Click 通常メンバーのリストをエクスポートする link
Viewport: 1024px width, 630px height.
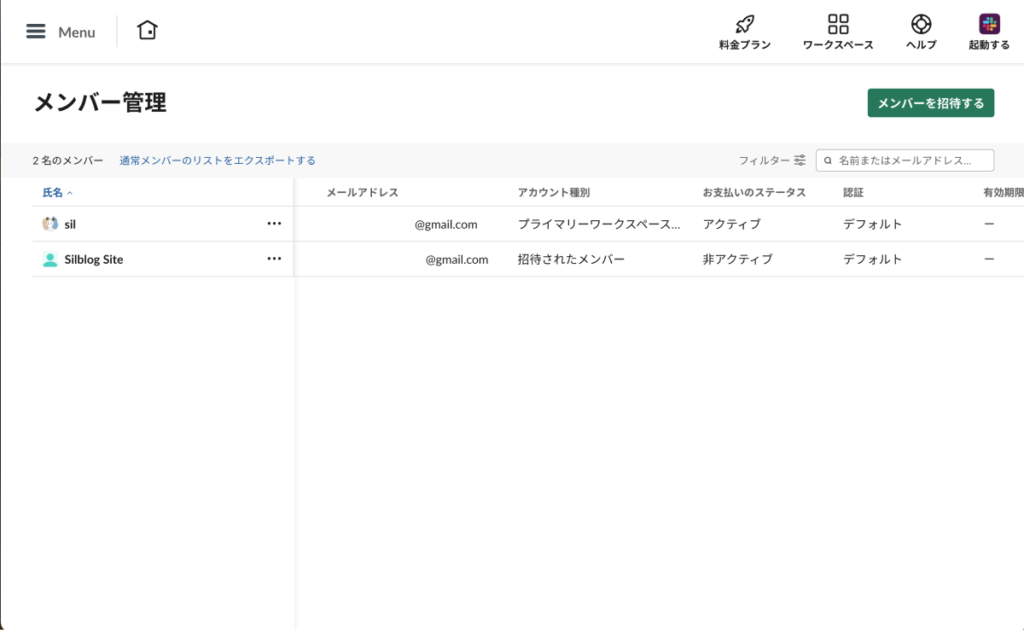(217, 160)
